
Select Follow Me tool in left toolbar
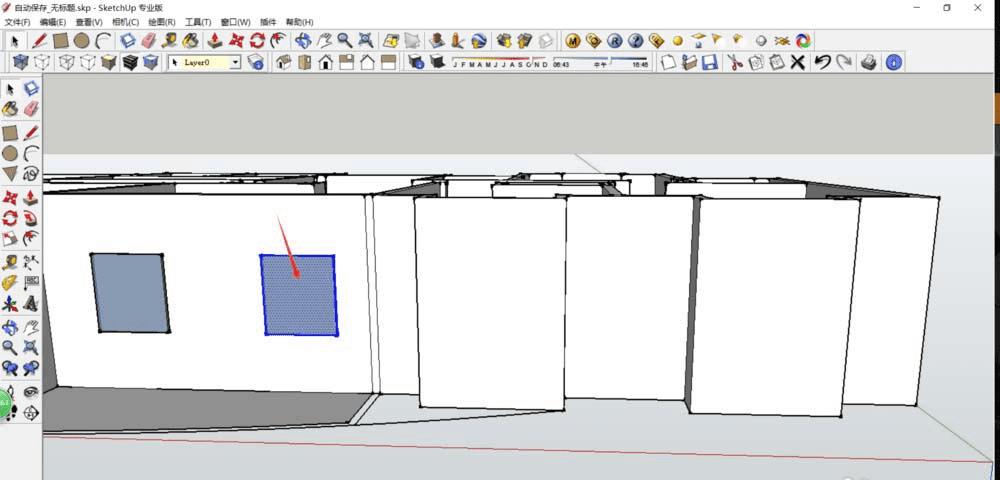(31, 218)
